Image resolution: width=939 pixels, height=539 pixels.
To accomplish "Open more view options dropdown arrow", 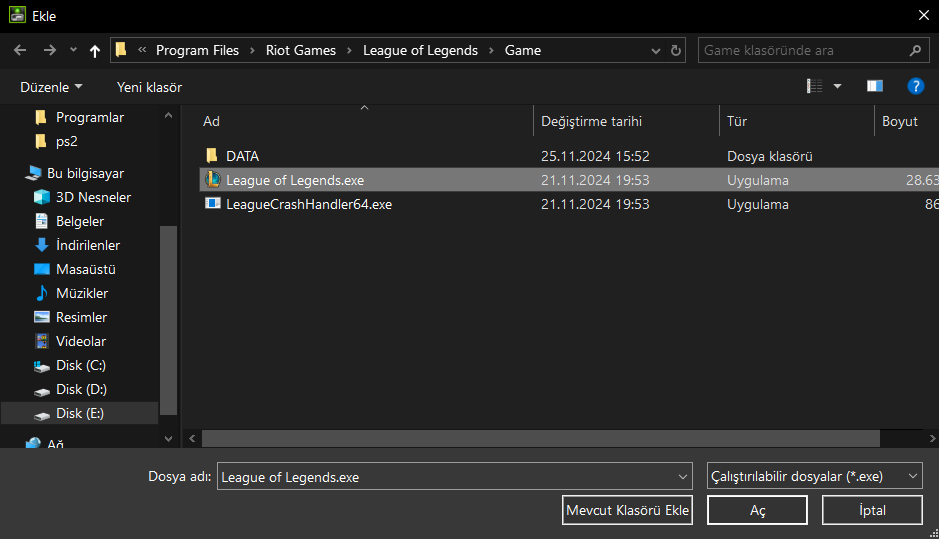I will coord(838,86).
